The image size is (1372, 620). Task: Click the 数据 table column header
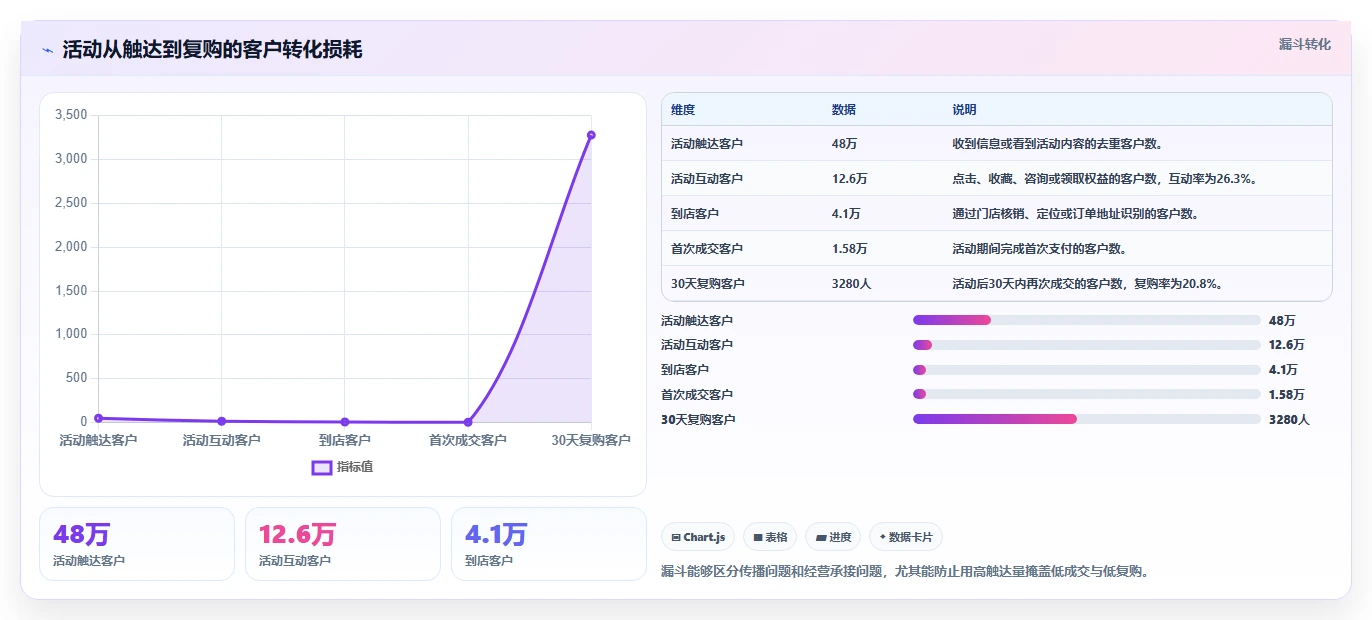pyautogui.click(x=844, y=110)
